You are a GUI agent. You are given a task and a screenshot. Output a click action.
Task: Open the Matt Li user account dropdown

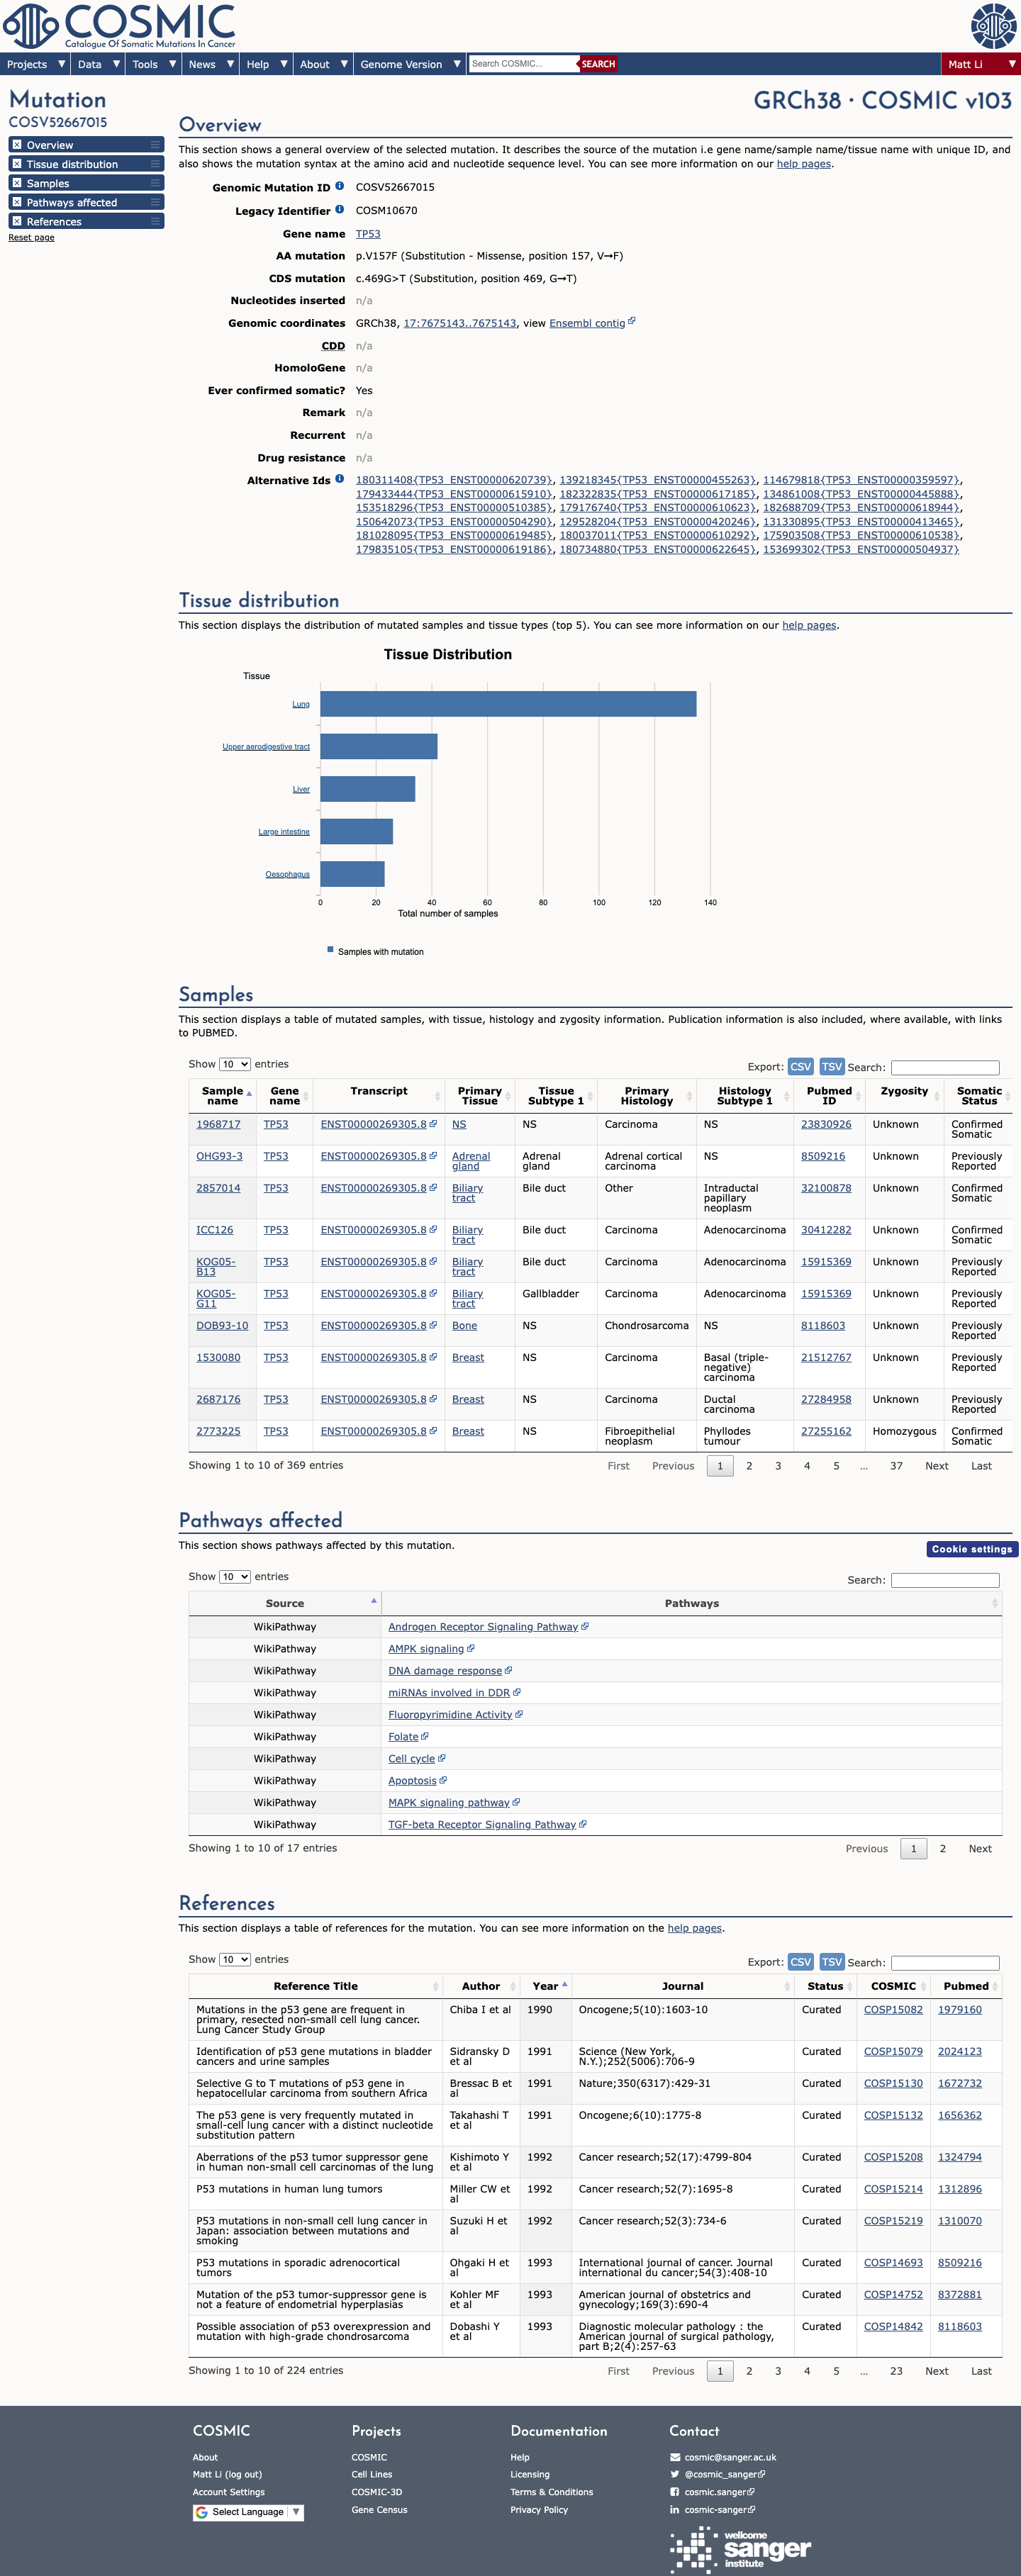[x=981, y=64]
